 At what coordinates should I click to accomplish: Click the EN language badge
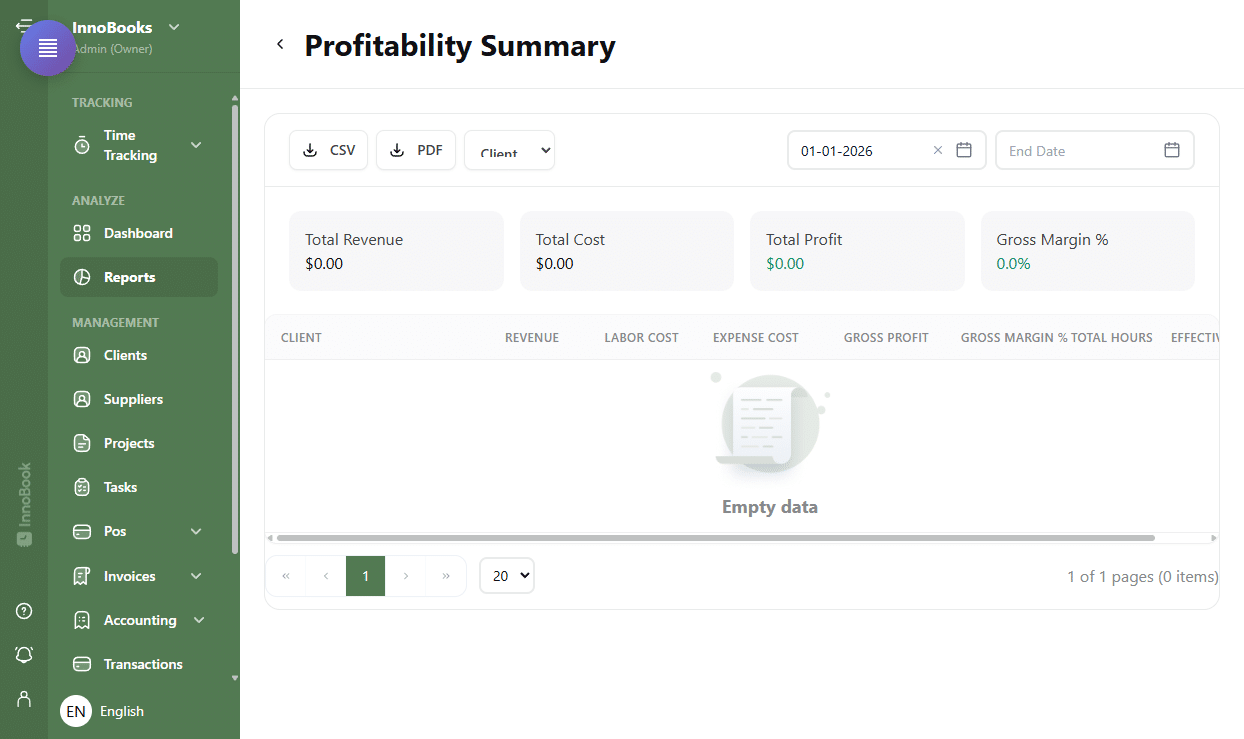point(76,711)
